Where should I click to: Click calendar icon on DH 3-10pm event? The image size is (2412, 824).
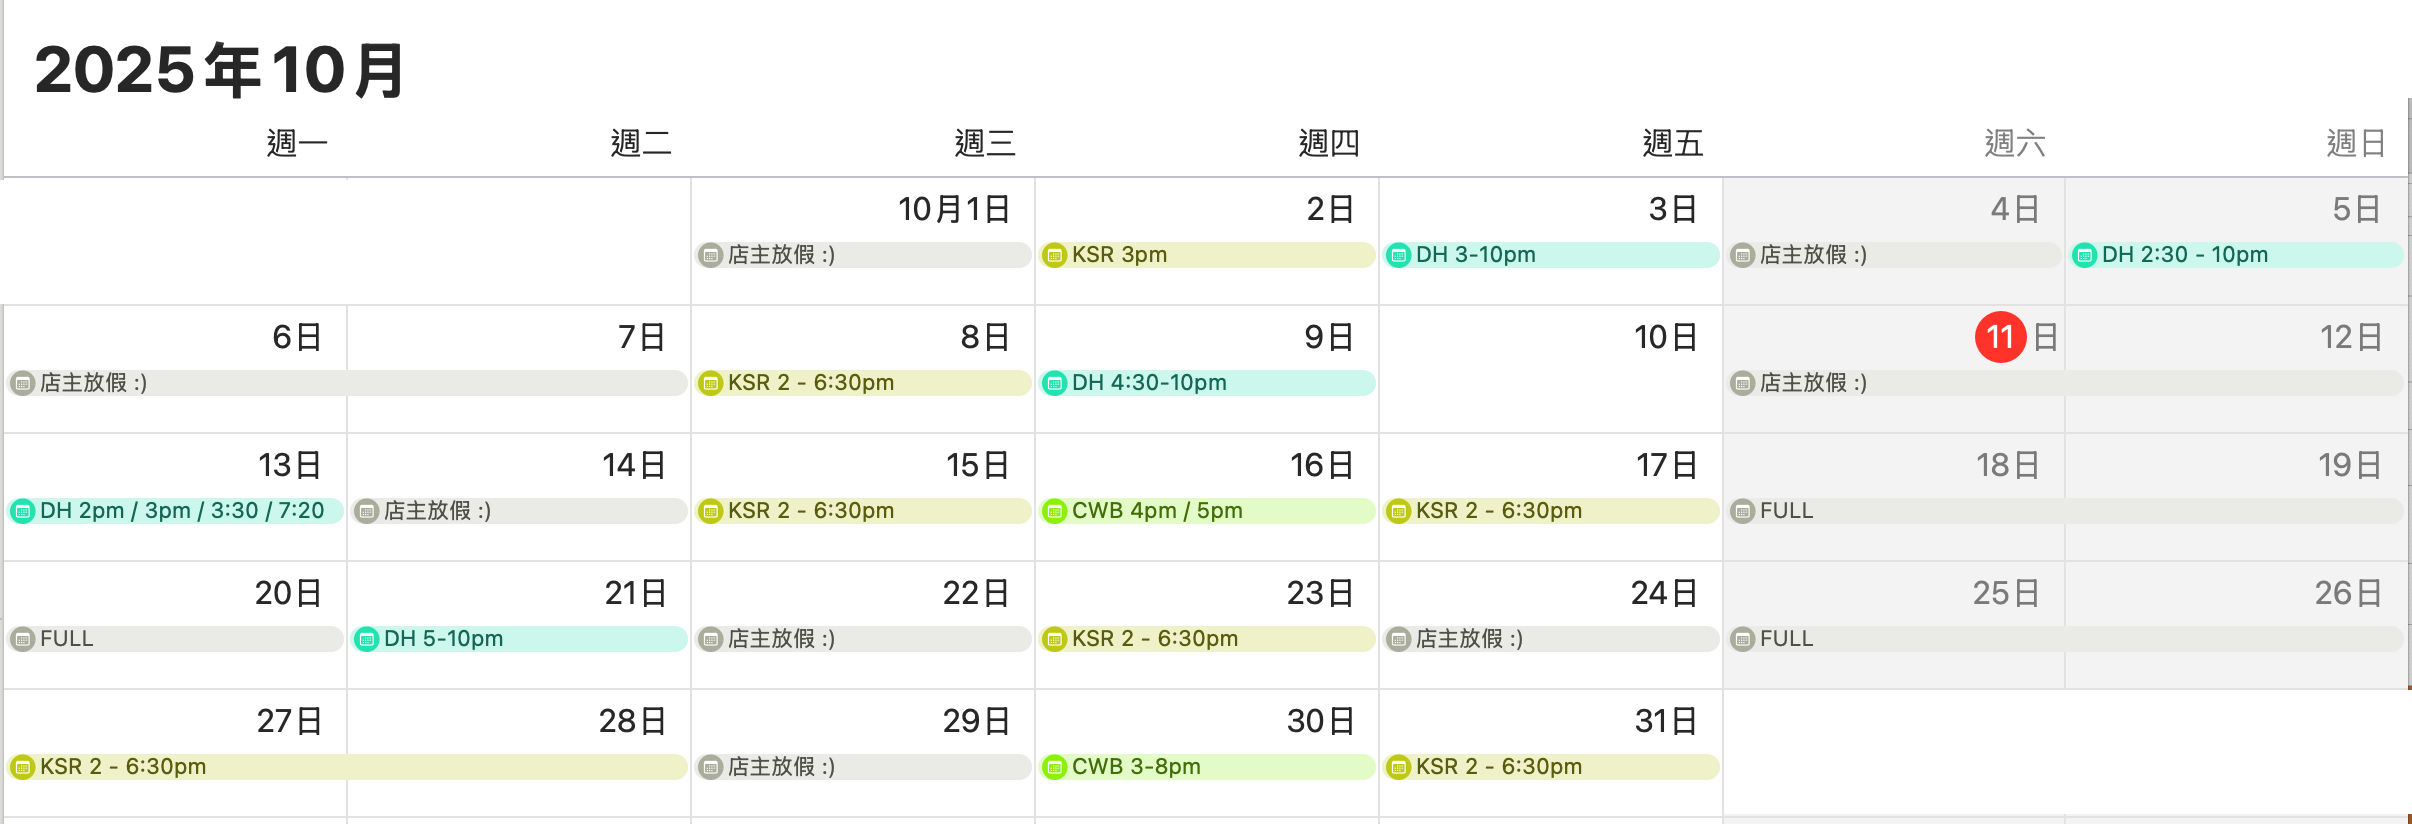tap(1398, 255)
